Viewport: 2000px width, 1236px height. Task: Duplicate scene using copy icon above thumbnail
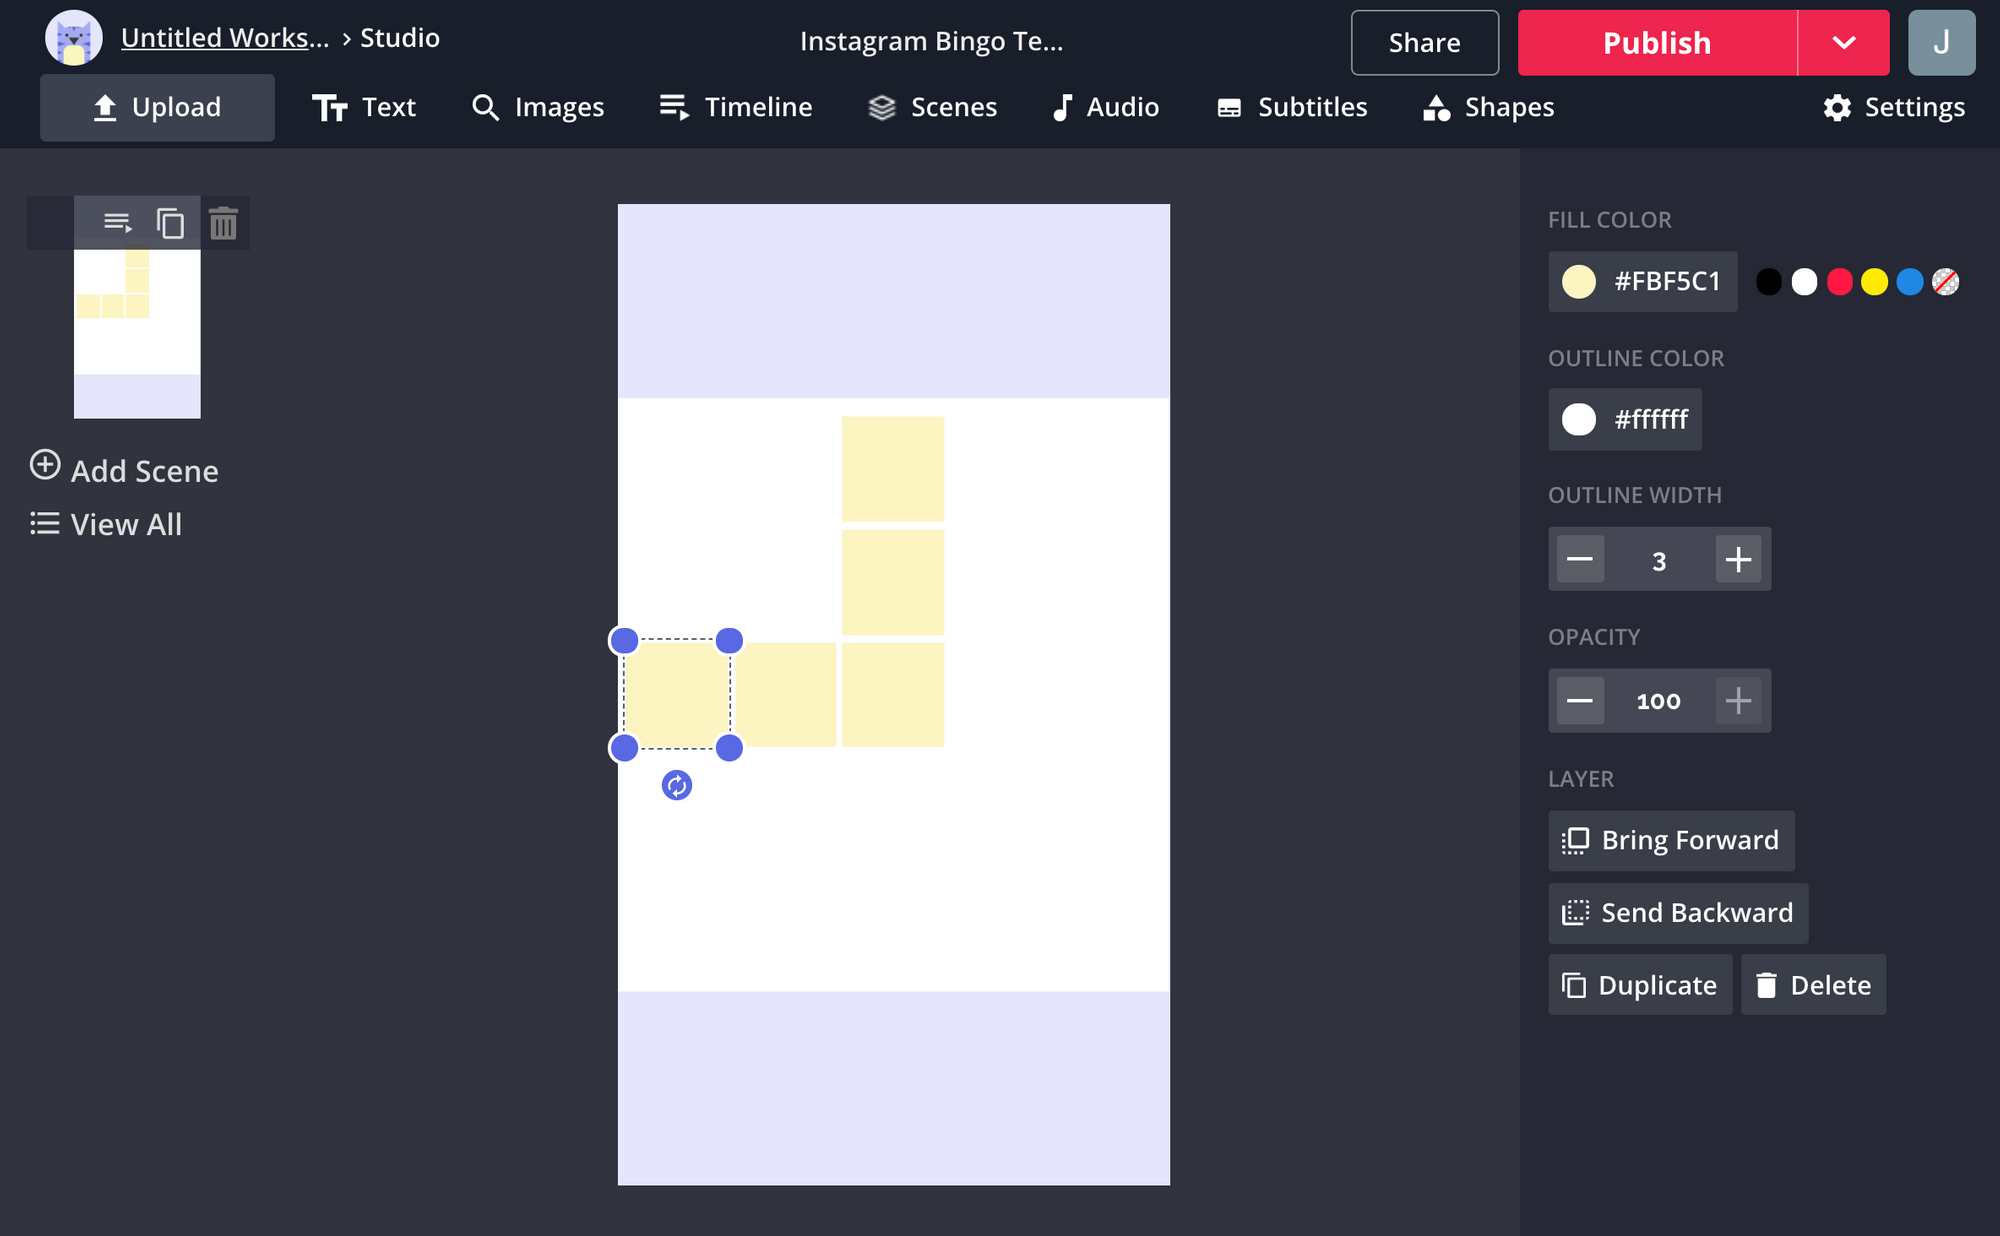[x=170, y=223]
